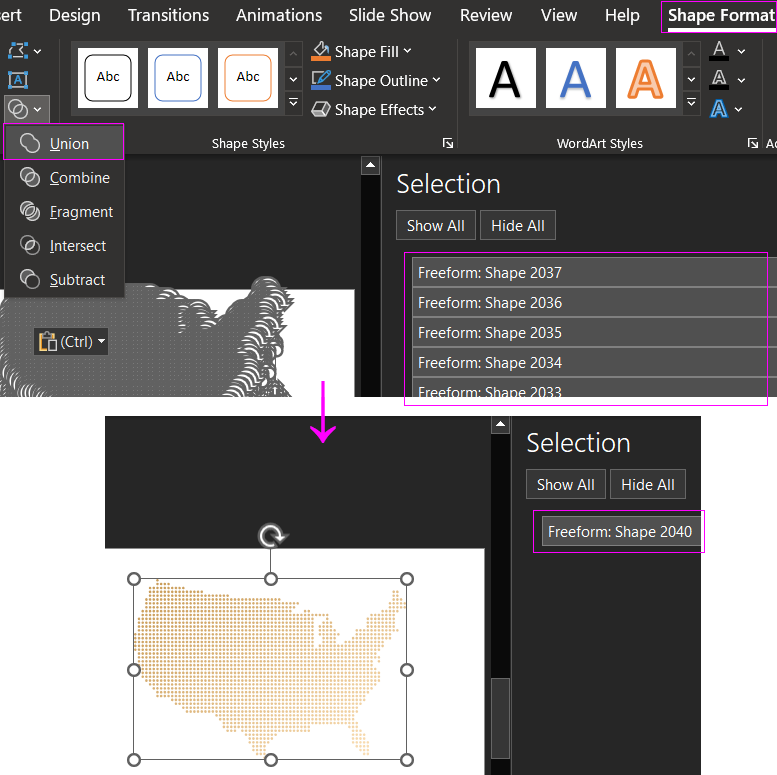
Task: Switch to the Animations tab
Action: 279,15
